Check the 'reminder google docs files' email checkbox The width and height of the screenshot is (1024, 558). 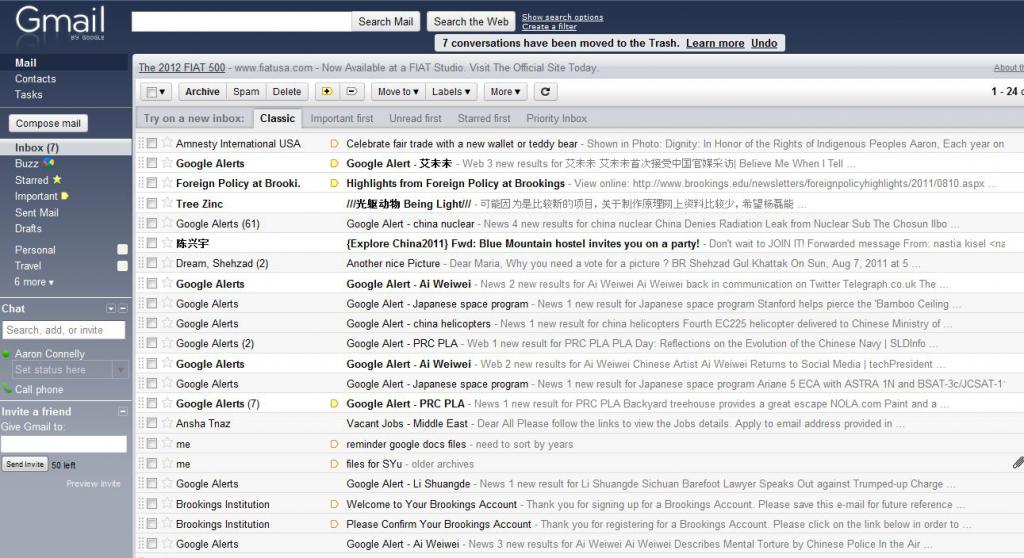(152, 443)
